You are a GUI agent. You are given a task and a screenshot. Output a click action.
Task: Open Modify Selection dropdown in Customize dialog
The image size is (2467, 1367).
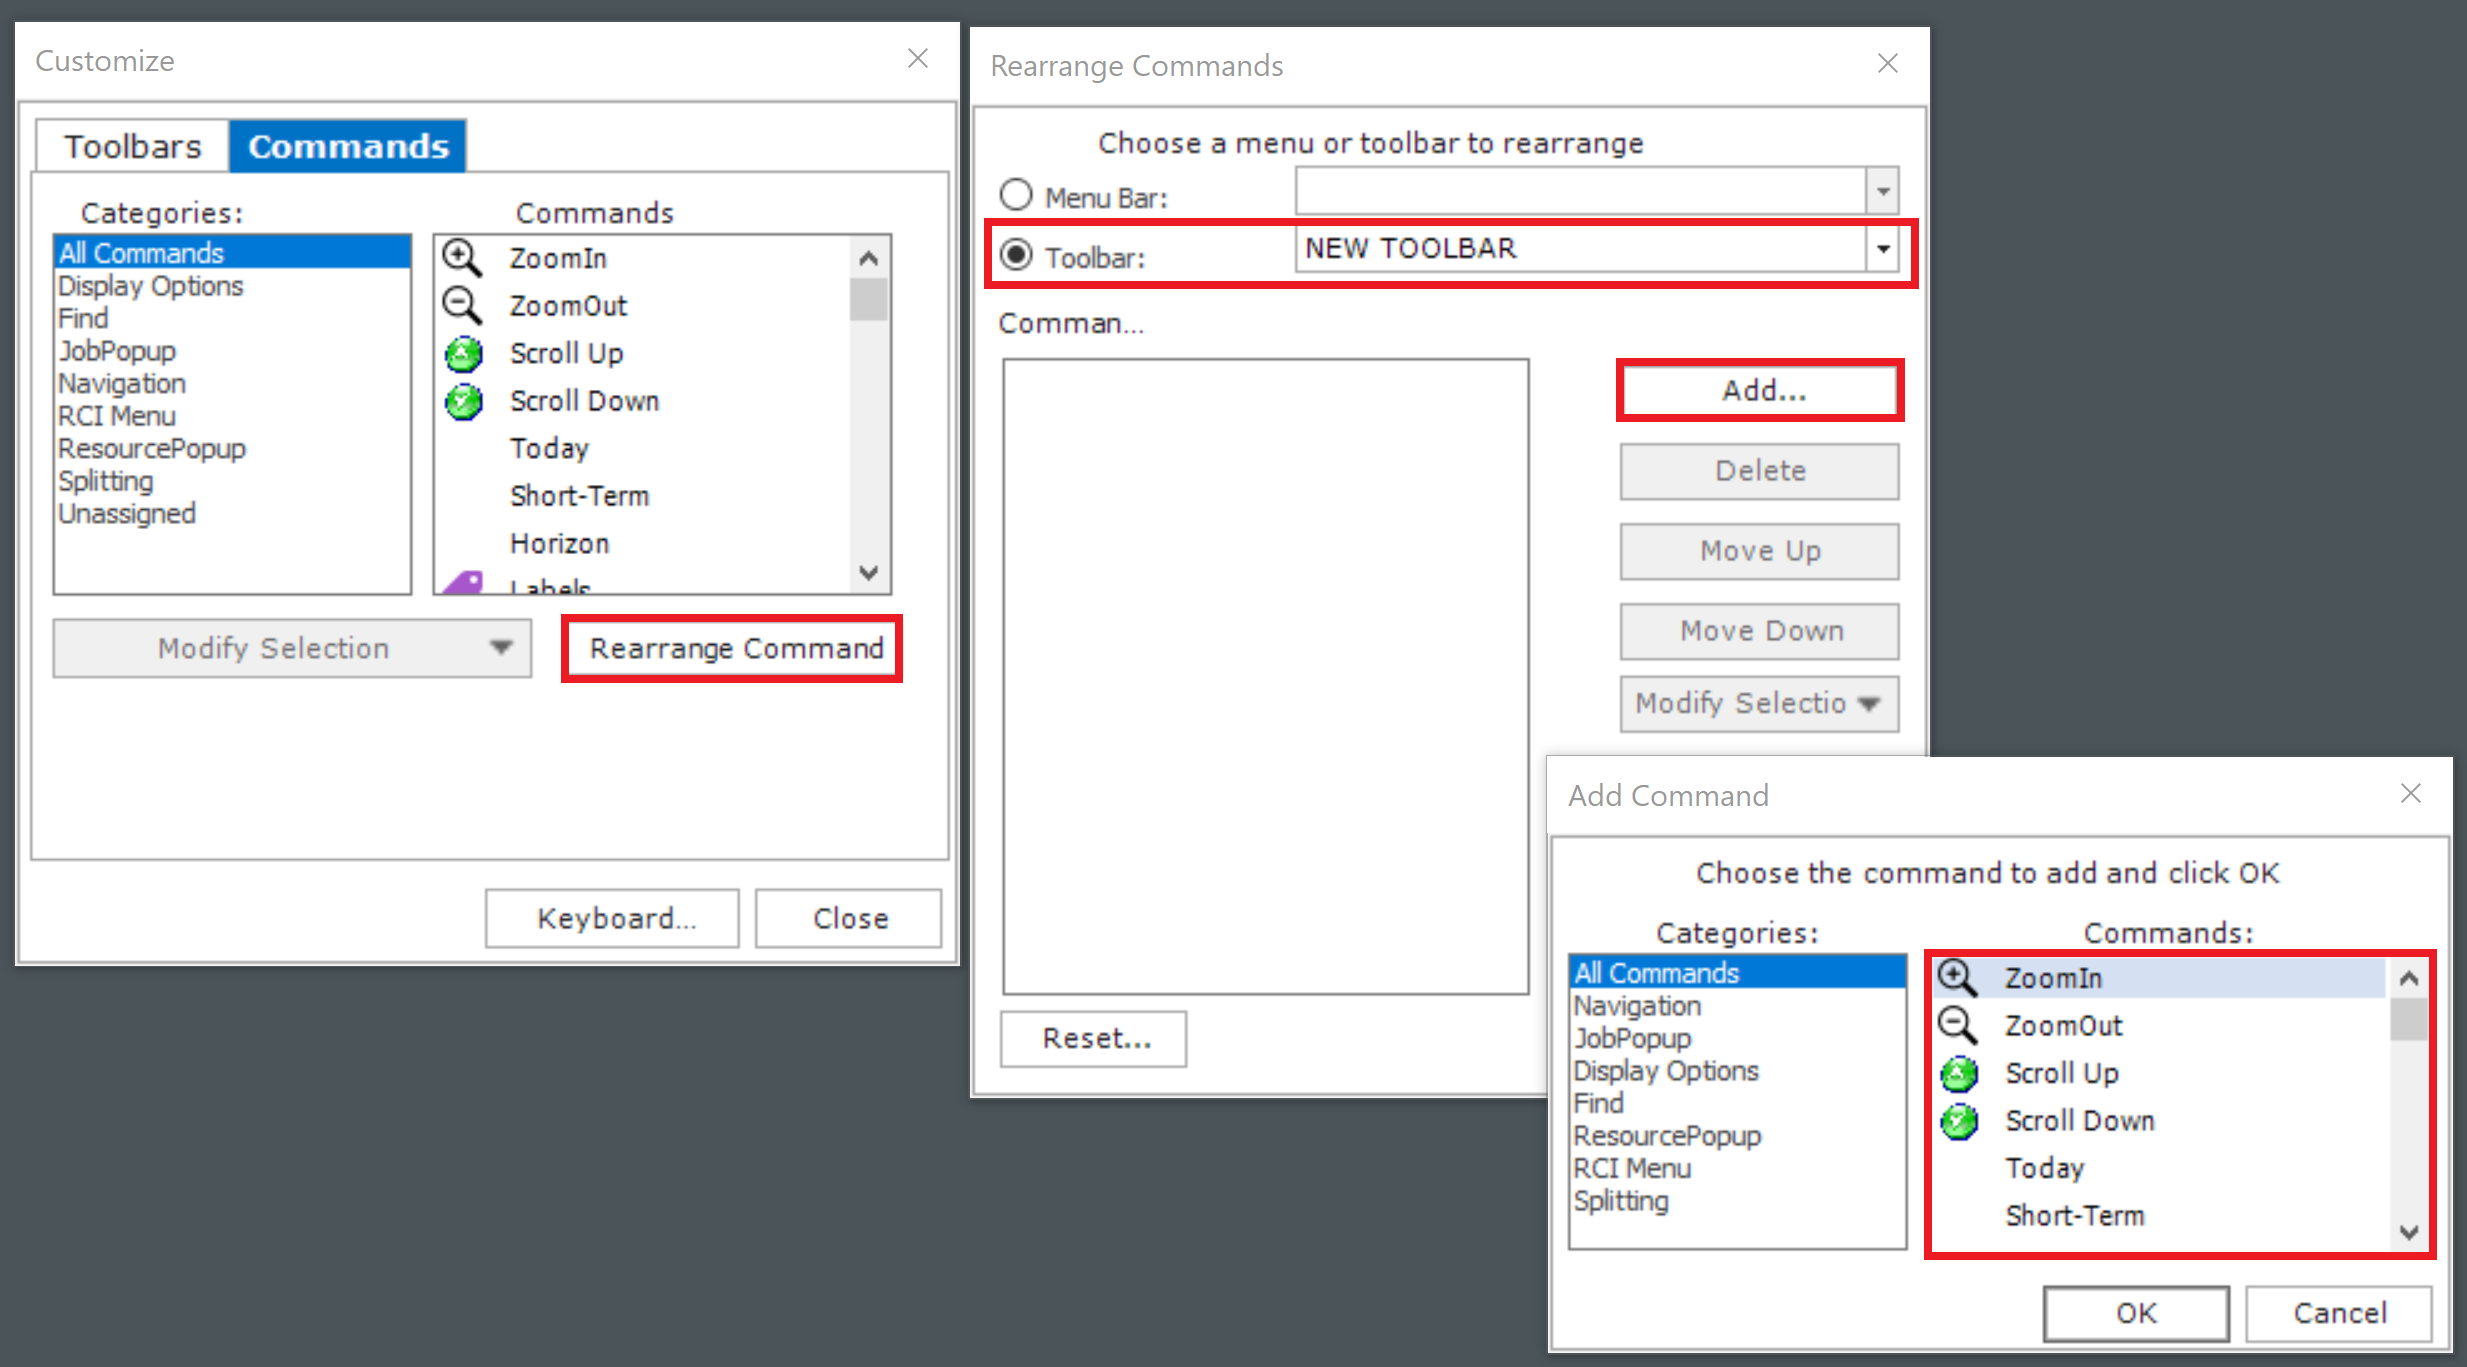point(292,648)
